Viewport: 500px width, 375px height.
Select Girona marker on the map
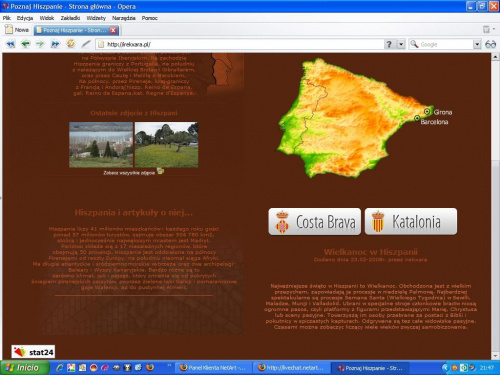tap(427, 111)
